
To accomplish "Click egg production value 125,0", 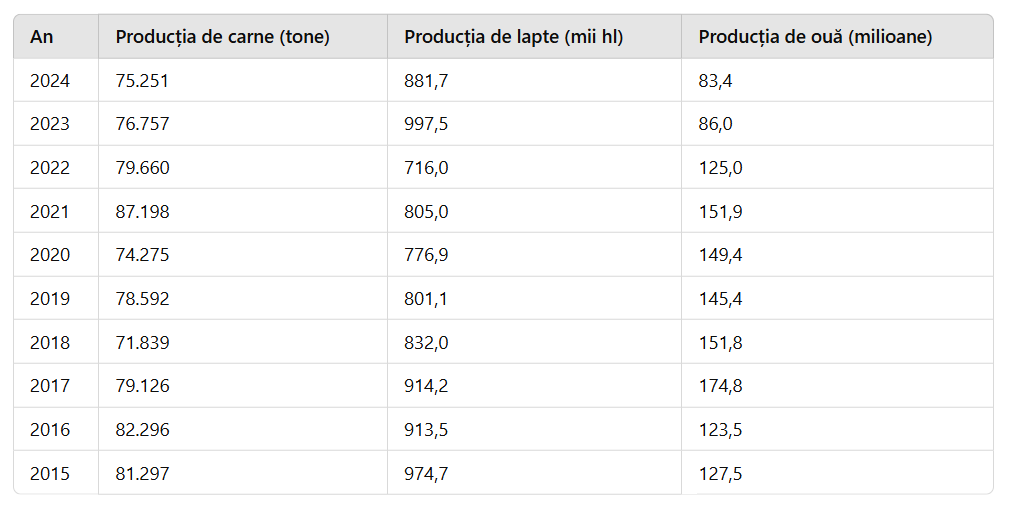I will coord(720,168).
